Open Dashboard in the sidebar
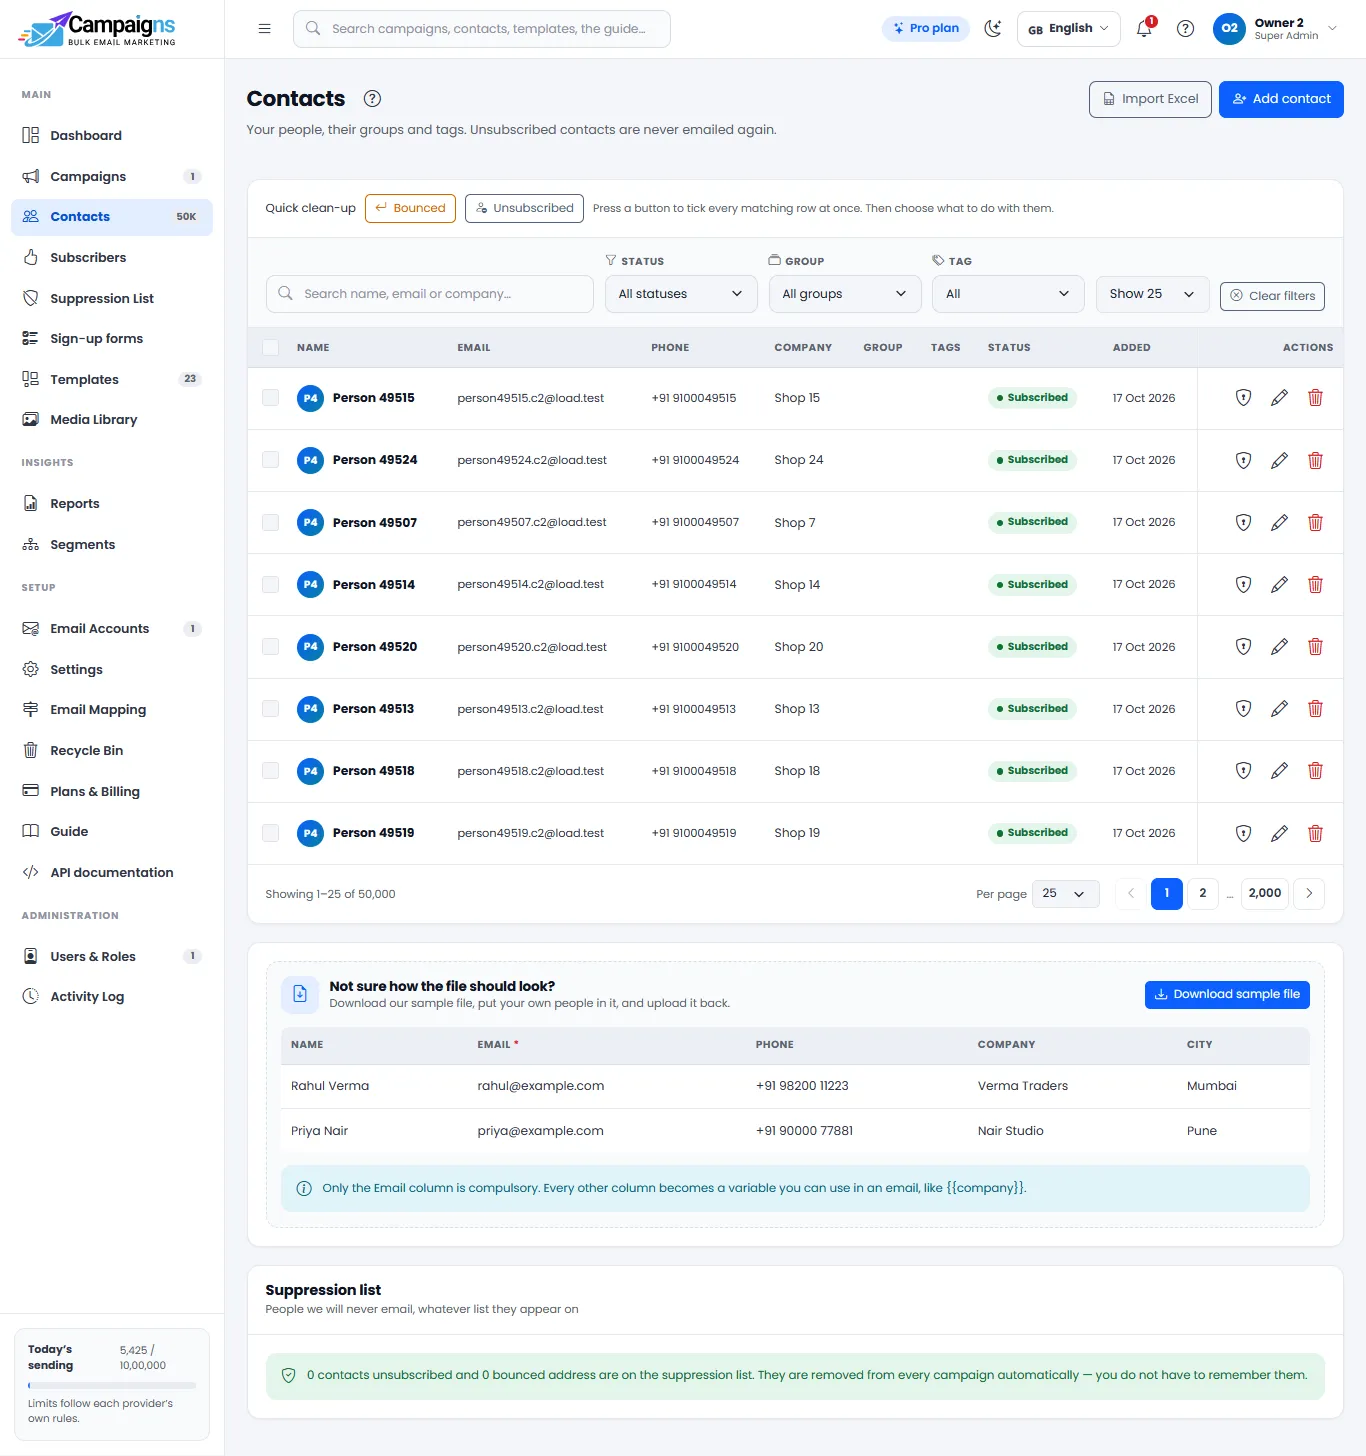 (x=112, y=136)
